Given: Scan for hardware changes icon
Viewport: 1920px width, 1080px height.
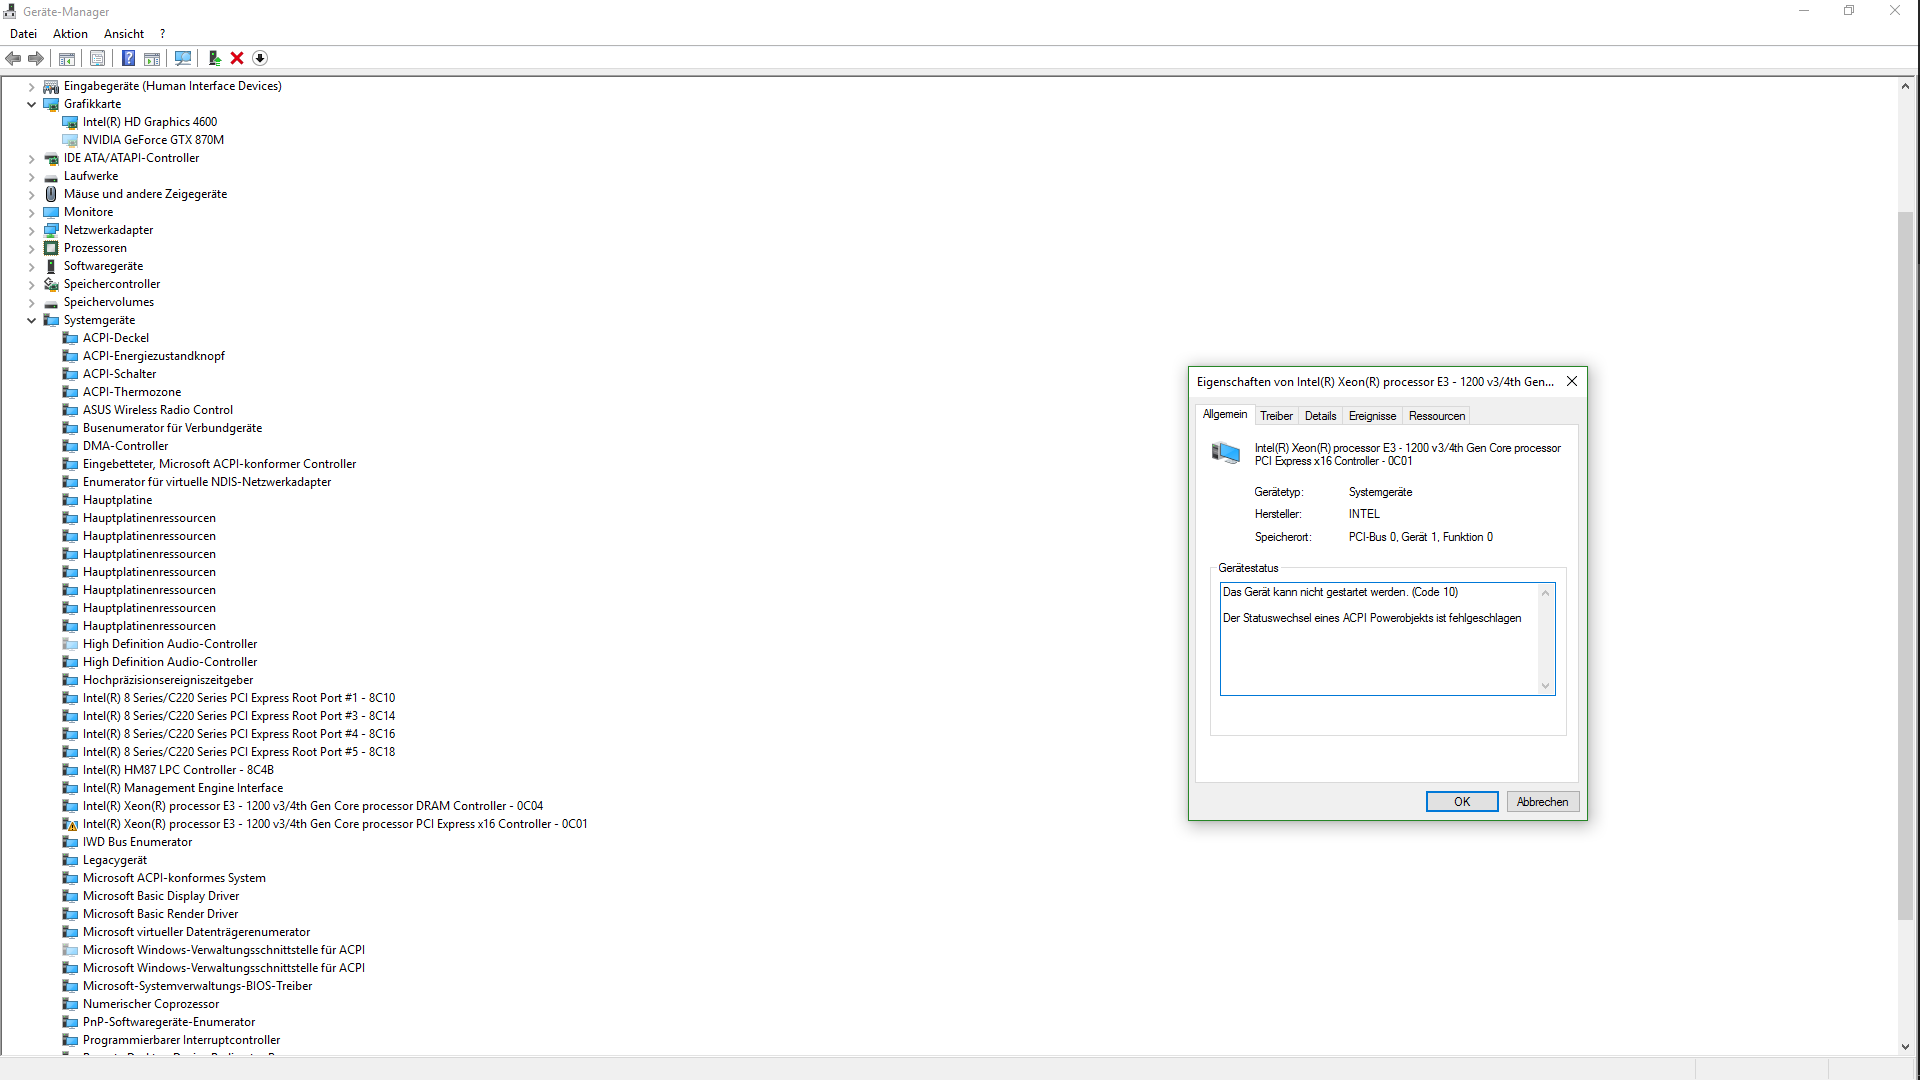Looking at the screenshot, I should coord(182,58).
